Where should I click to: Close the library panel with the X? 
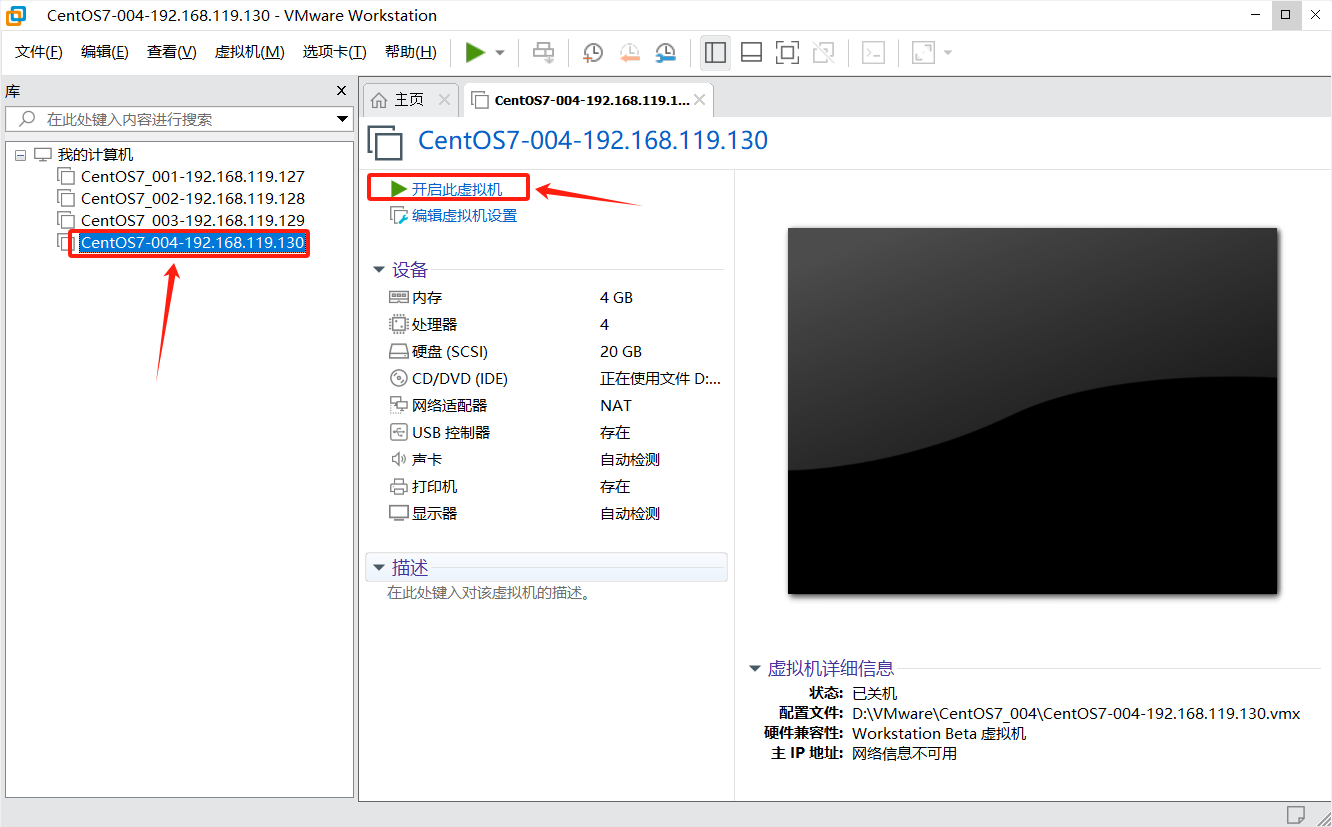[x=341, y=91]
